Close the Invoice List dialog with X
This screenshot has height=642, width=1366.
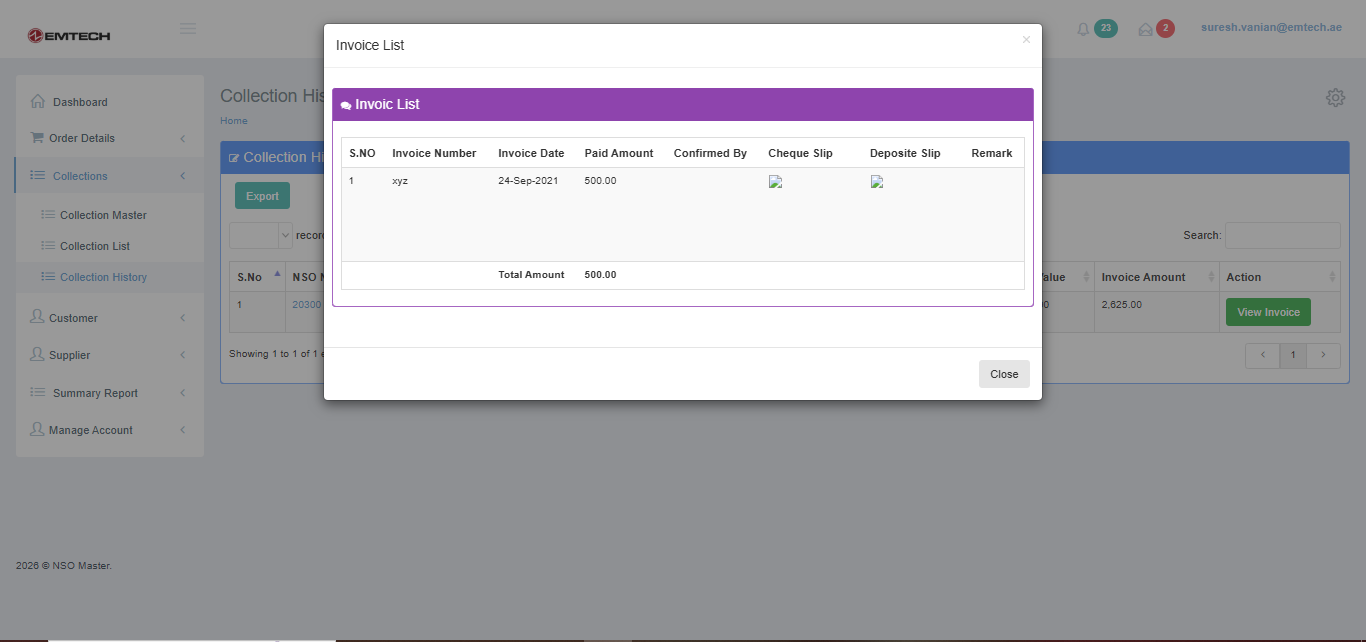coord(1026,40)
